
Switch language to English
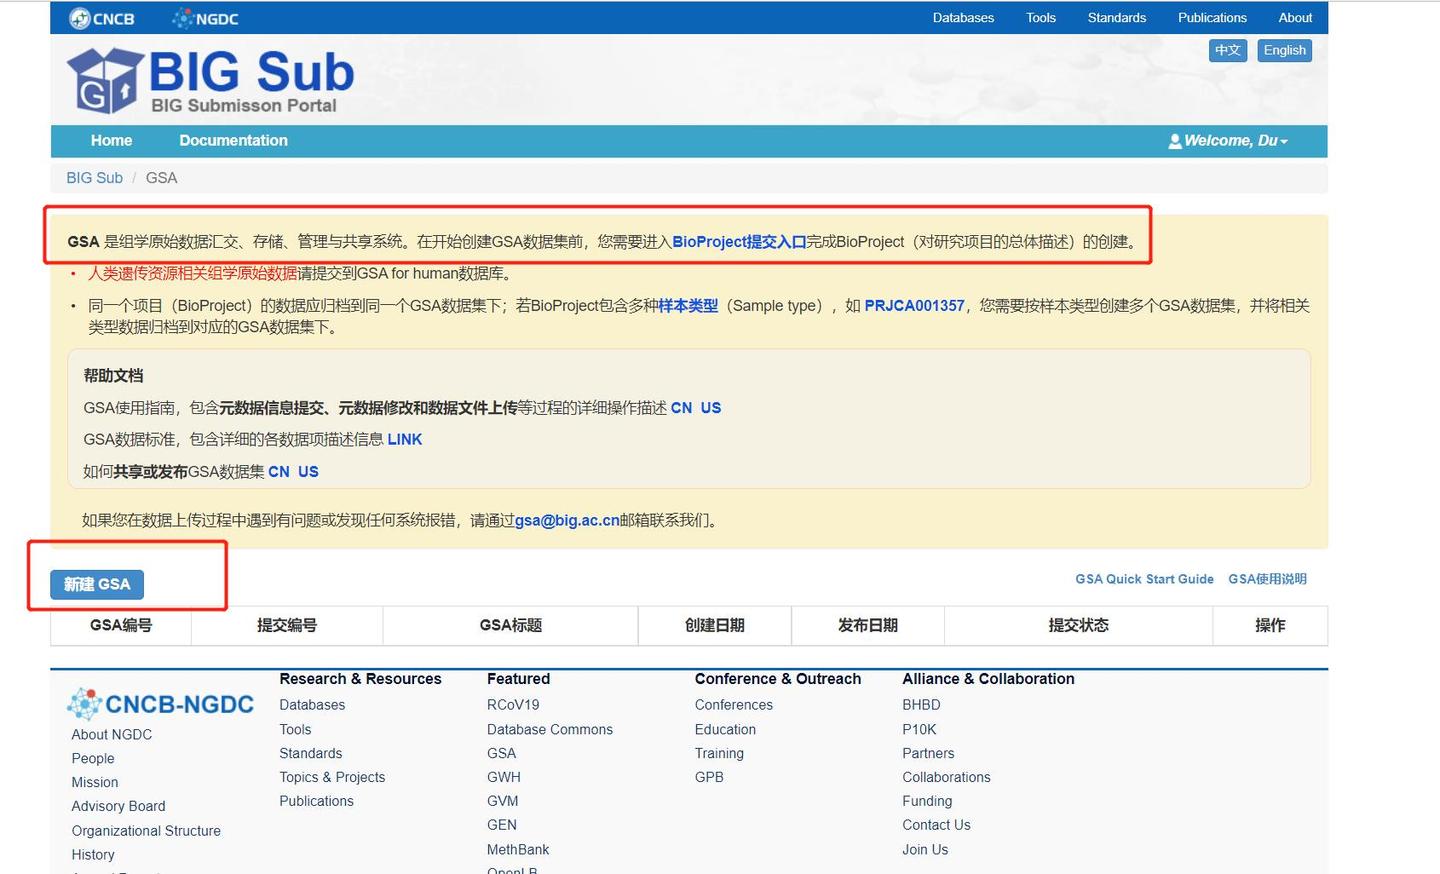click(1284, 50)
